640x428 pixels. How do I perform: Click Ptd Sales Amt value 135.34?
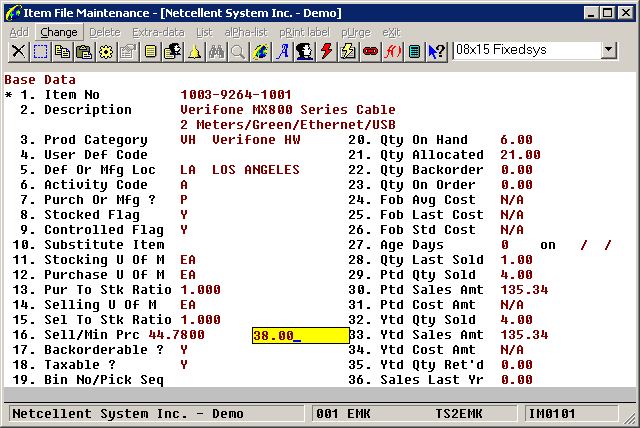point(524,290)
